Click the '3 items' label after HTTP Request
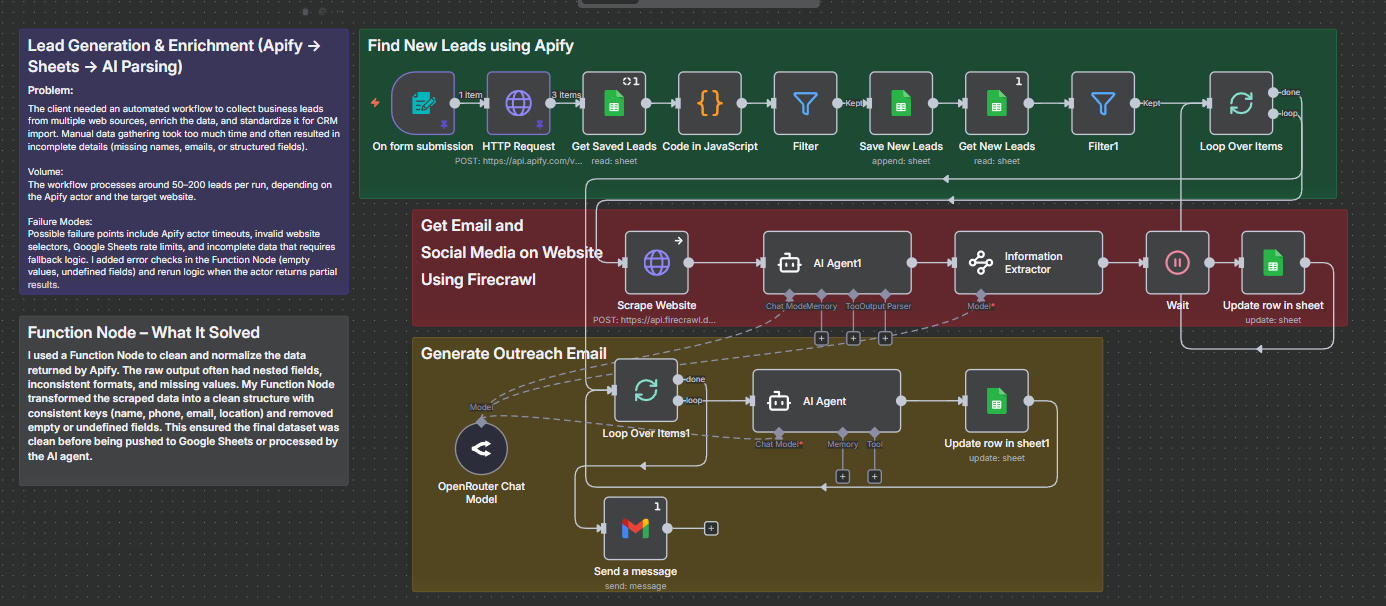Screen dimensions: 1386x606 (566, 95)
